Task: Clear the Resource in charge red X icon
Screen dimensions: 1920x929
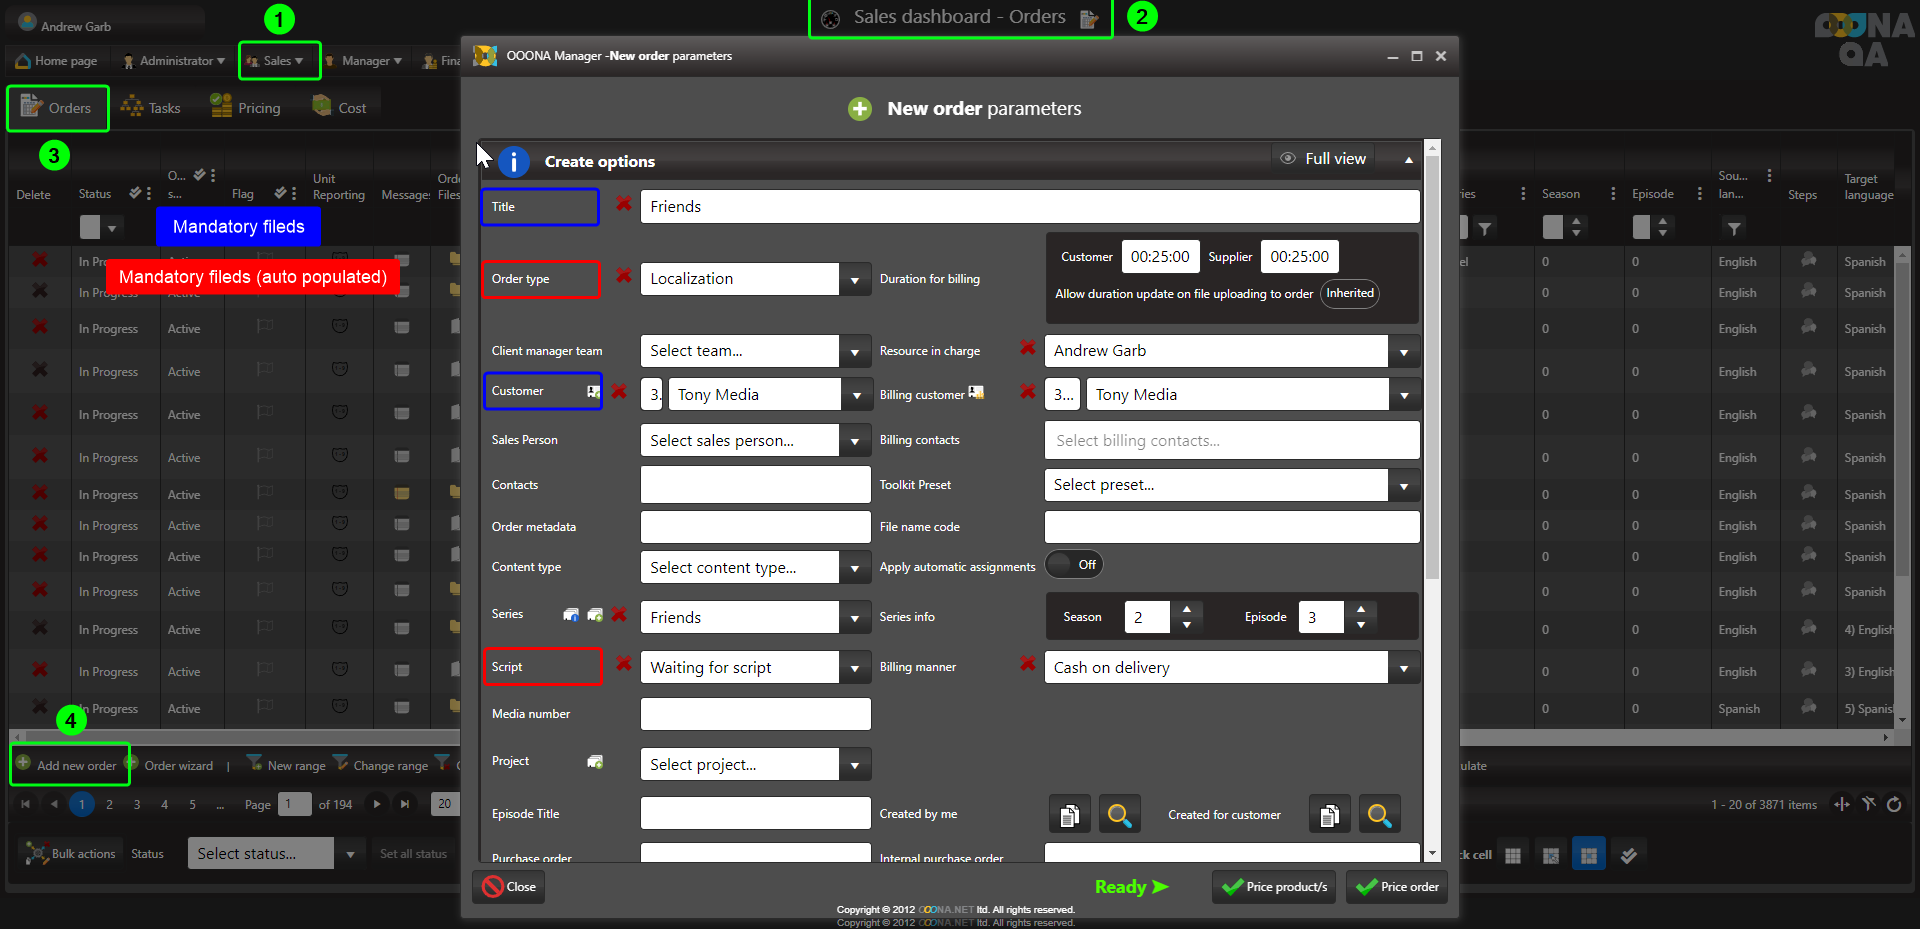Action: tap(1027, 348)
